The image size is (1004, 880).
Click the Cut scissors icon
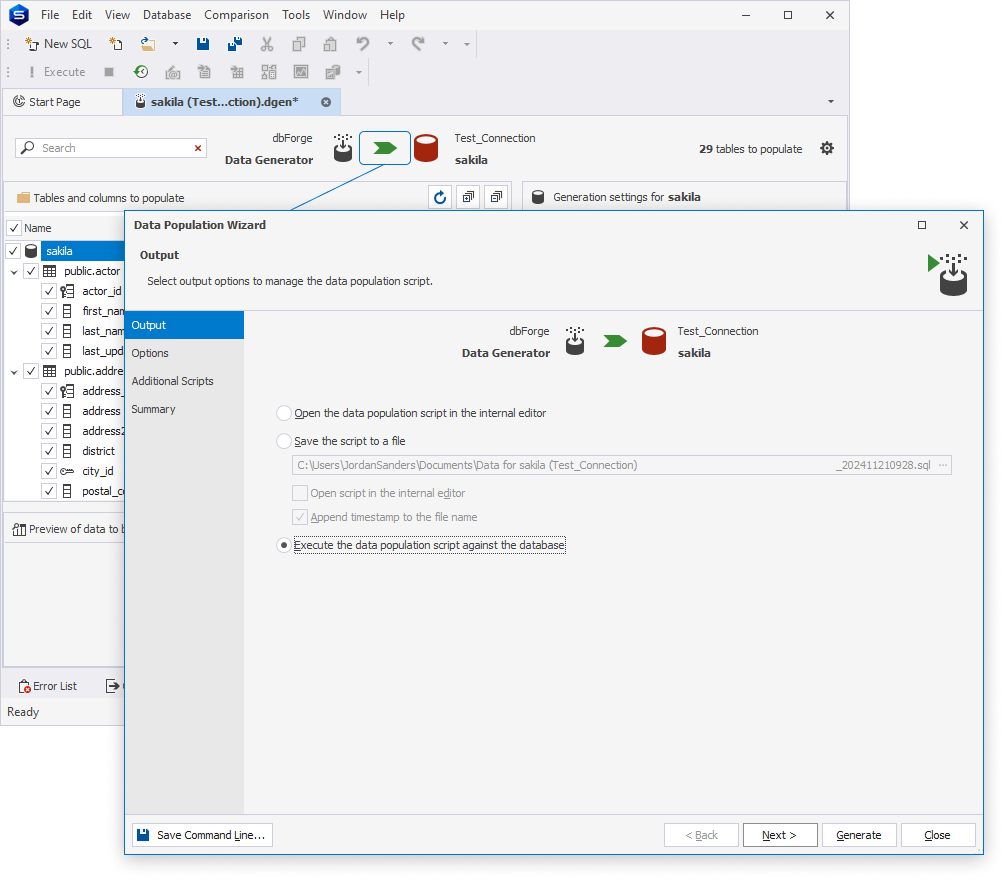267,44
